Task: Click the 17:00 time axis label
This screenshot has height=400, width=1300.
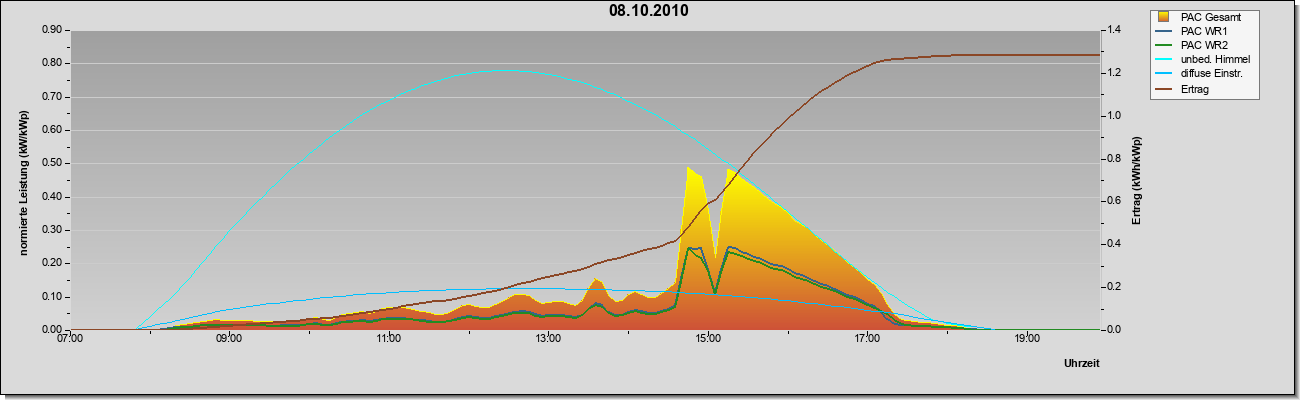Action: point(868,339)
